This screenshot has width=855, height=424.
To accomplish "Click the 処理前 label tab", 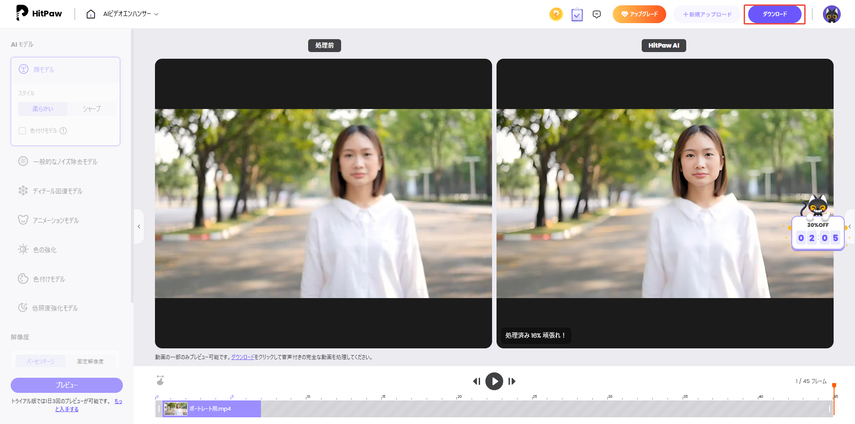I will click(324, 46).
